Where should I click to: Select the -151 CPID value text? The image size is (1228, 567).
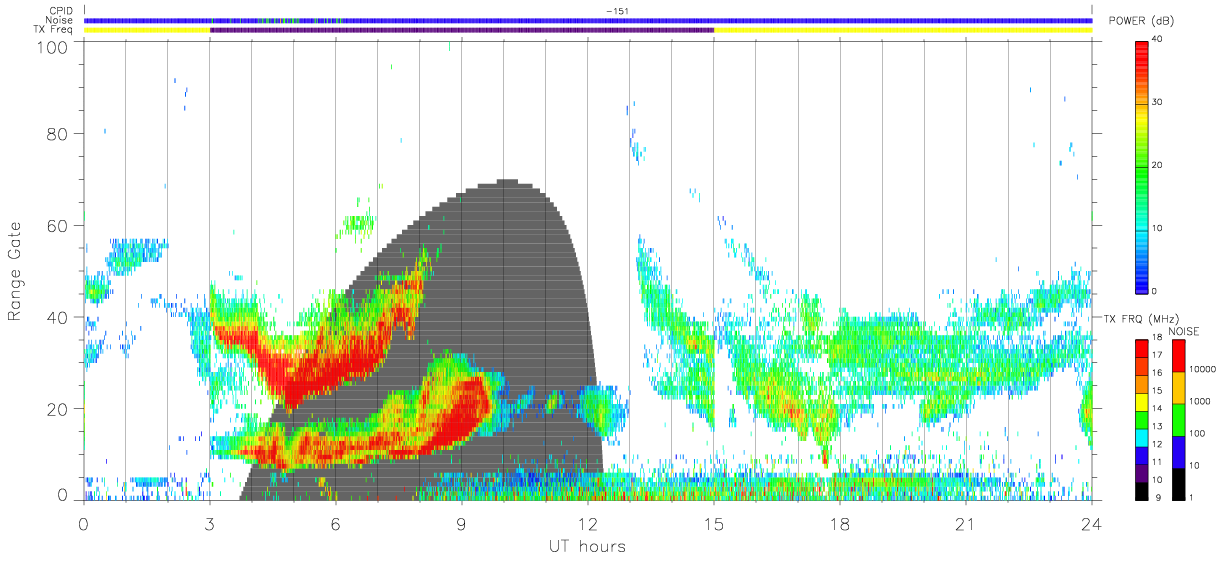(x=617, y=11)
